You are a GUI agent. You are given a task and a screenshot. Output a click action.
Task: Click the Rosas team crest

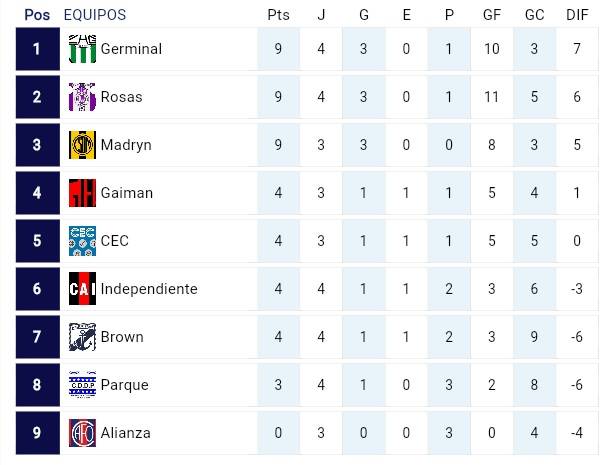pos(82,97)
